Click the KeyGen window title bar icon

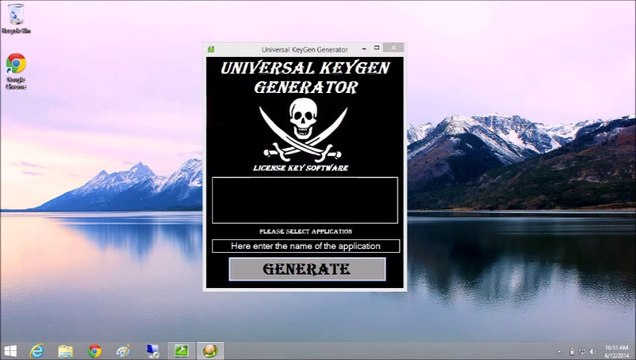pyautogui.click(x=211, y=49)
